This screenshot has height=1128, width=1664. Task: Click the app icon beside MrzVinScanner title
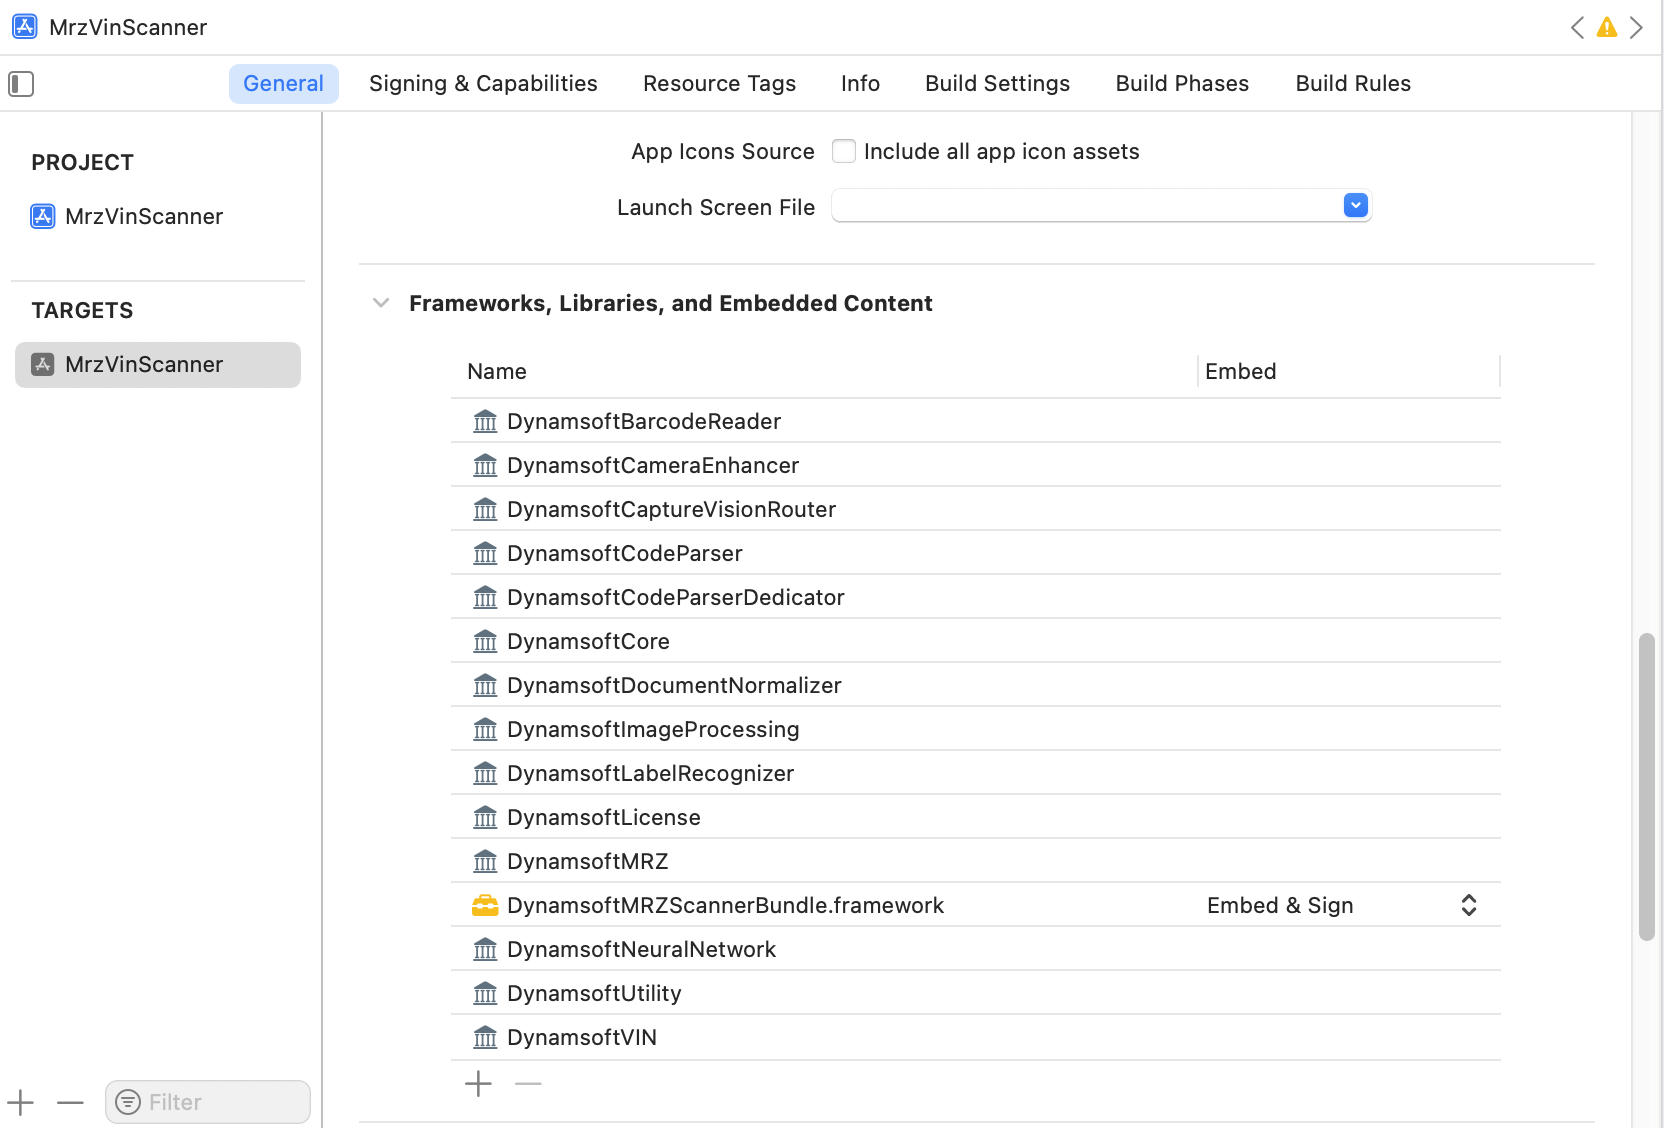(23, 27)
